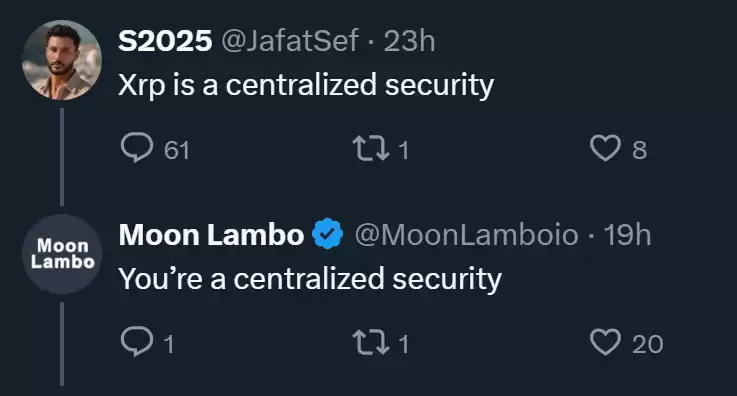The height and width of the screenshot is (396, 737).
Task: Reply to Moon Lambo's tweet via the comment icon
Action: coord(137,342)
